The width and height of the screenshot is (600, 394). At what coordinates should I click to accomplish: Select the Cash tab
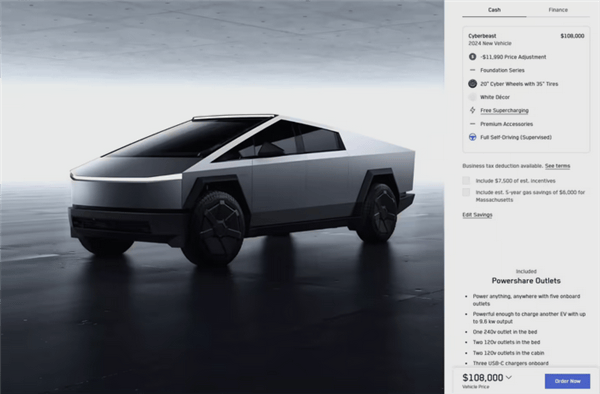494,10
